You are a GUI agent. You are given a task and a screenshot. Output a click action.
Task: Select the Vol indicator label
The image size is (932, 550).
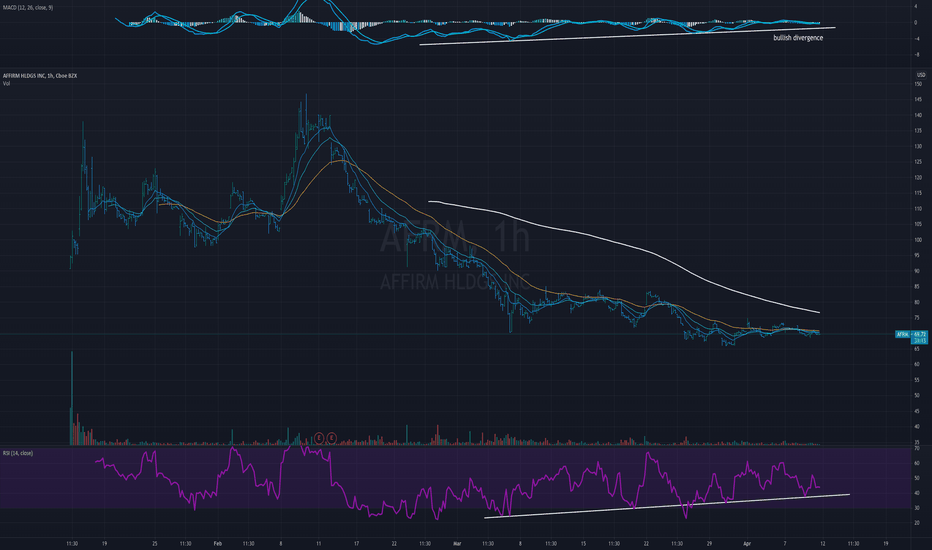click(x=6, y=84)
